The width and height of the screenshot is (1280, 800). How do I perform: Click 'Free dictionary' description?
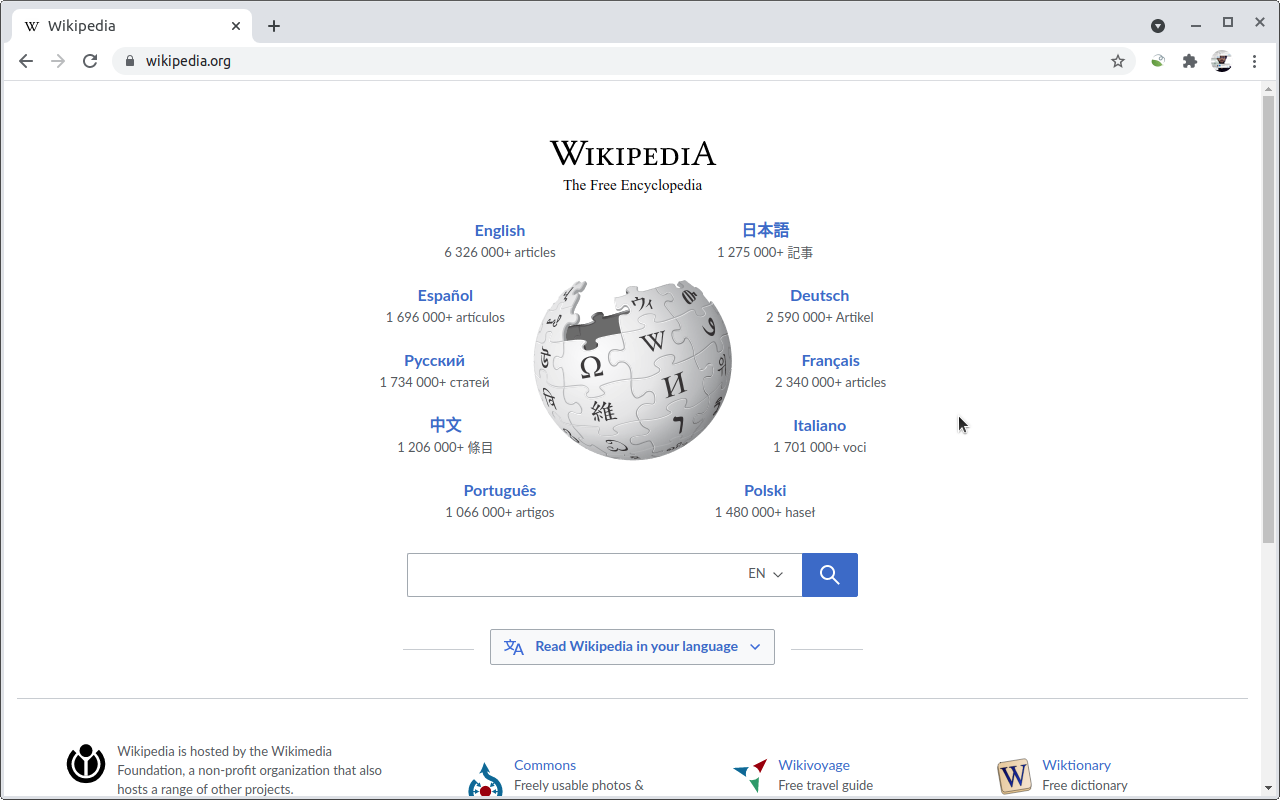tap(1084, 786)
